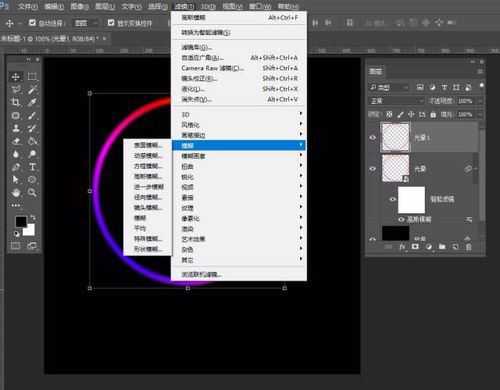Select the Brush tool
The width and height of the screenshot is (500, 390).
32,115
